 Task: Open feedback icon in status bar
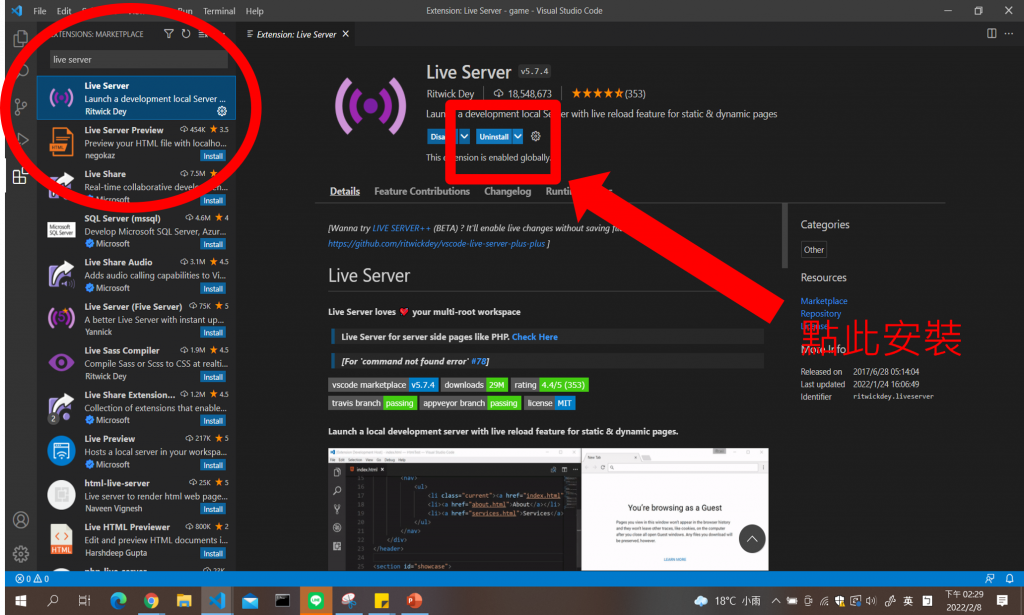click(x=990, y=578)
